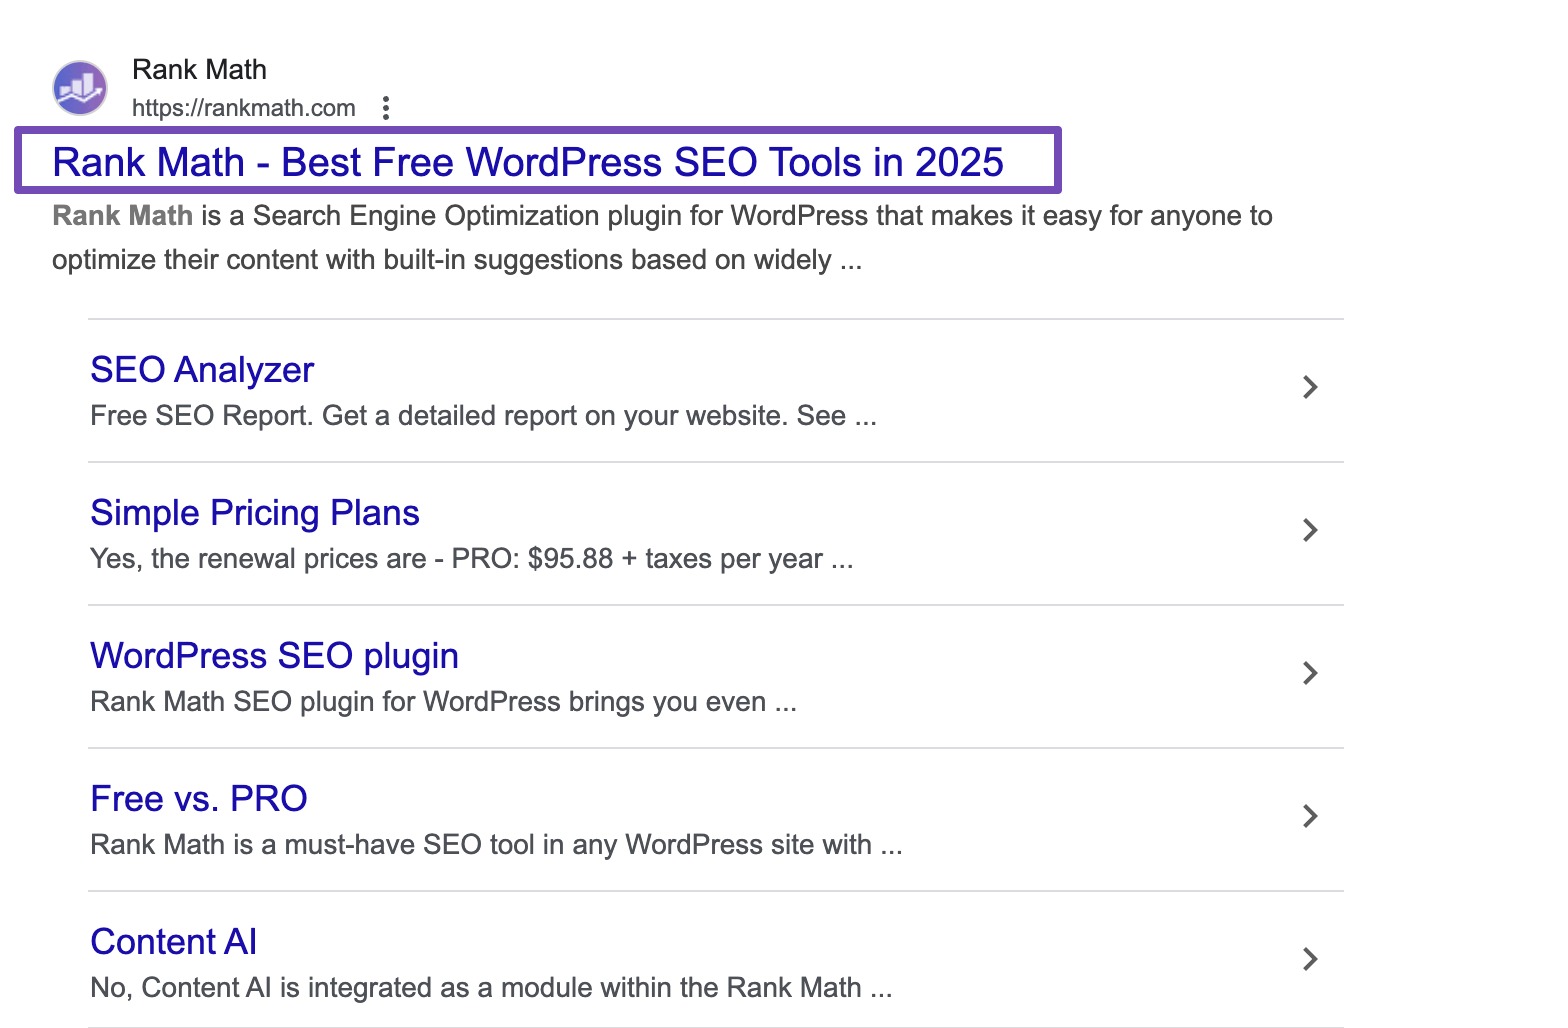Open the WordPress SEO plugin sitelink
The height and width of the screenshot is (1028, 1568).
coord(274,656)
